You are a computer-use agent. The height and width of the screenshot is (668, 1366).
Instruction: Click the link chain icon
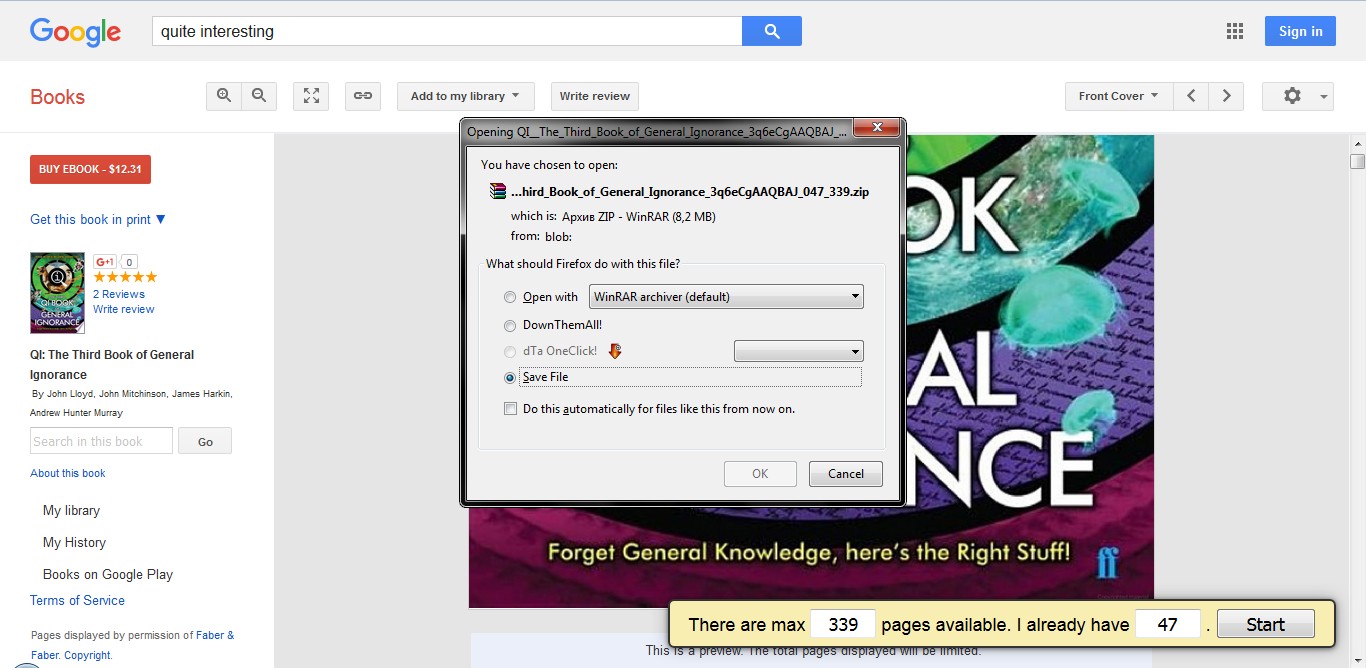363,96
